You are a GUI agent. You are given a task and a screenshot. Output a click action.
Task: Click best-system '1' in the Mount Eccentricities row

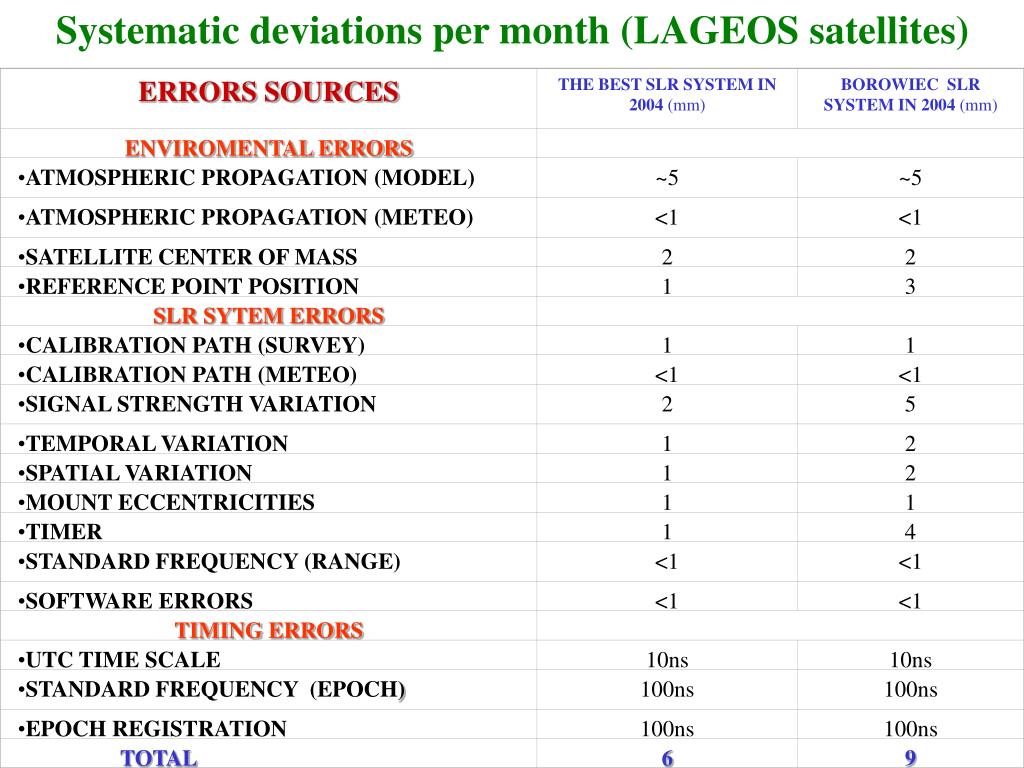tap(667, 503)
